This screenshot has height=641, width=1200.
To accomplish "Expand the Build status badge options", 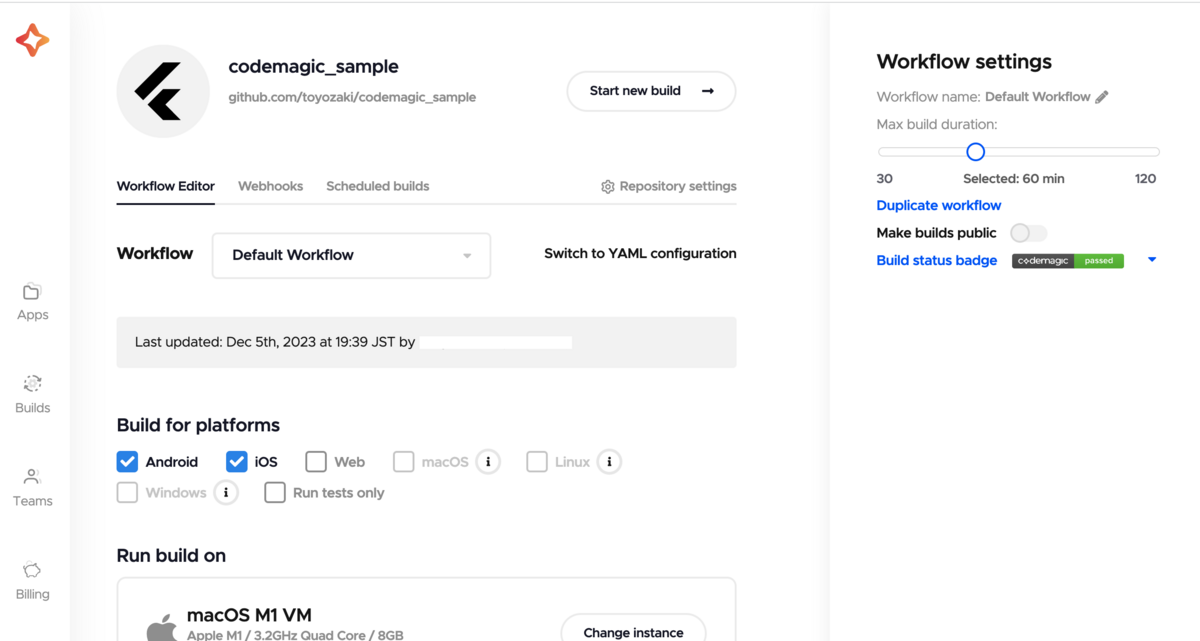I will [x=1151, y=259].
